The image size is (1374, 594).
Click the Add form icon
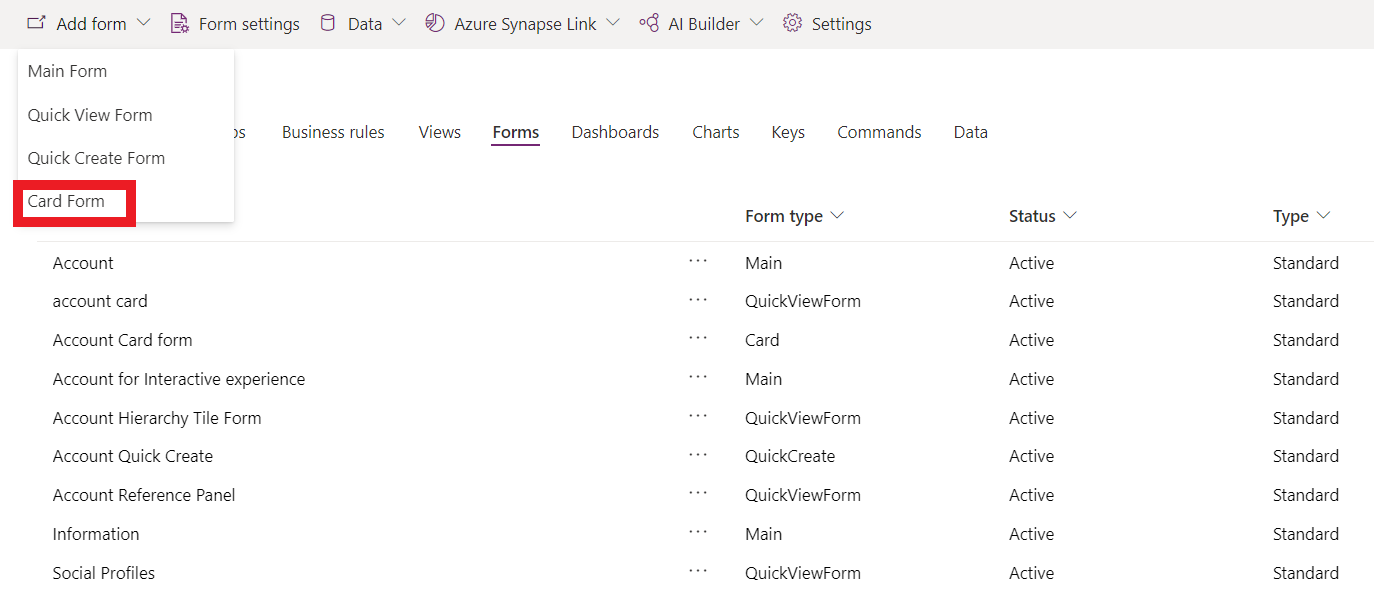point(36,23)
